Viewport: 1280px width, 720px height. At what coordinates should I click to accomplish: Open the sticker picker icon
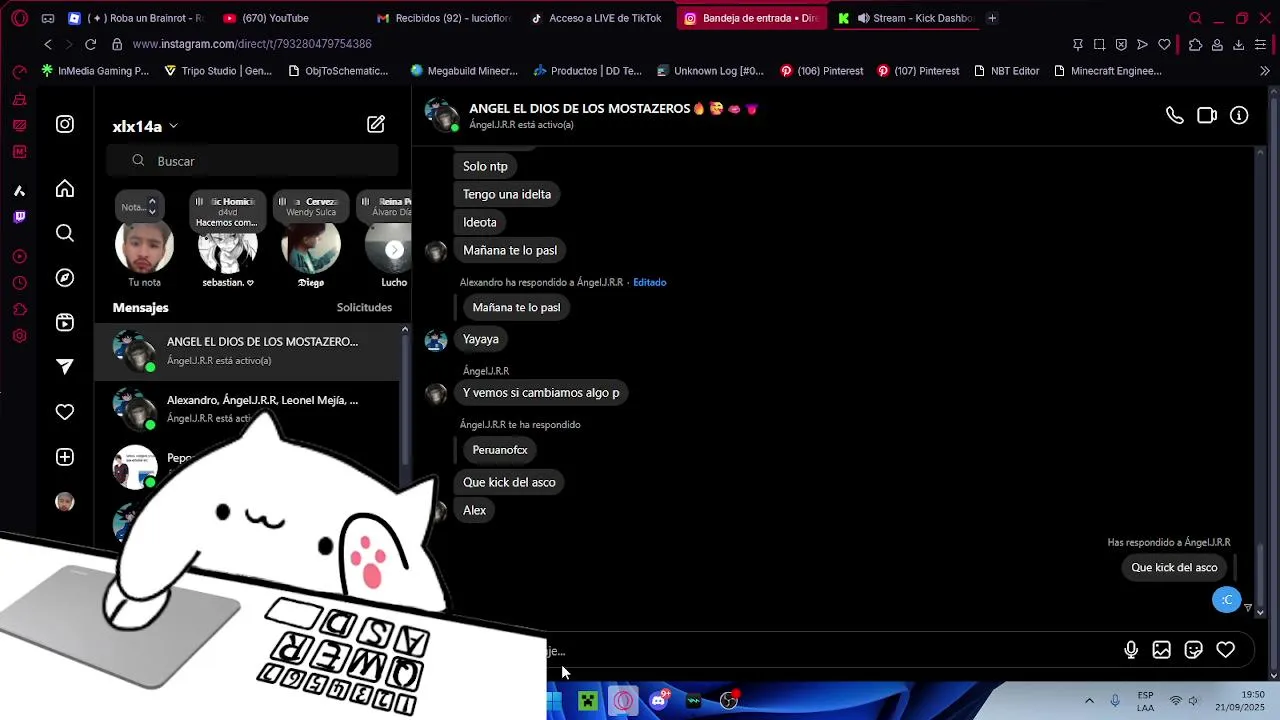1194,650
